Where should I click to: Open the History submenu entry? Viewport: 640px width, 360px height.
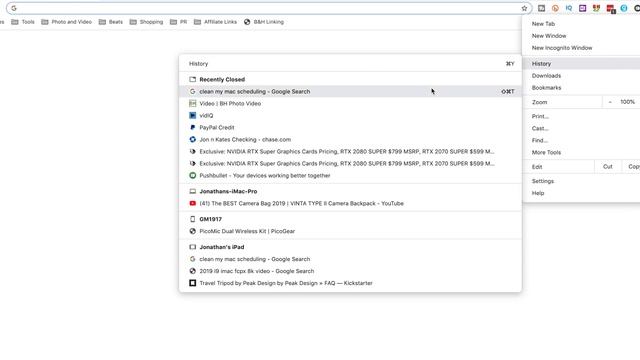581,64
